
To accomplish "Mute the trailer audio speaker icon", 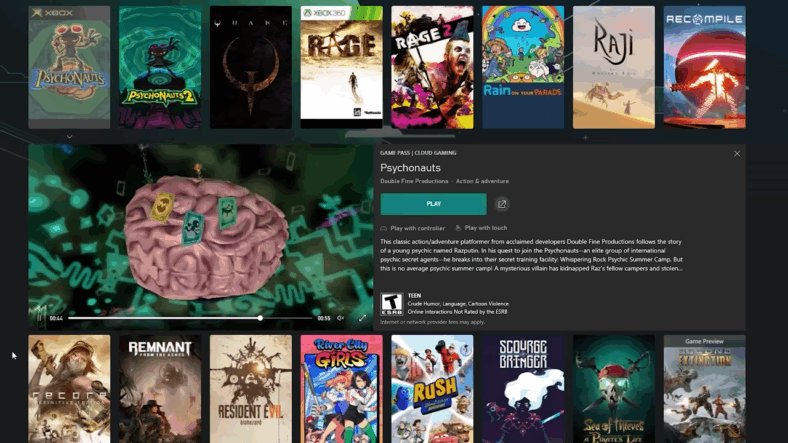I will (x=340, y=318).
